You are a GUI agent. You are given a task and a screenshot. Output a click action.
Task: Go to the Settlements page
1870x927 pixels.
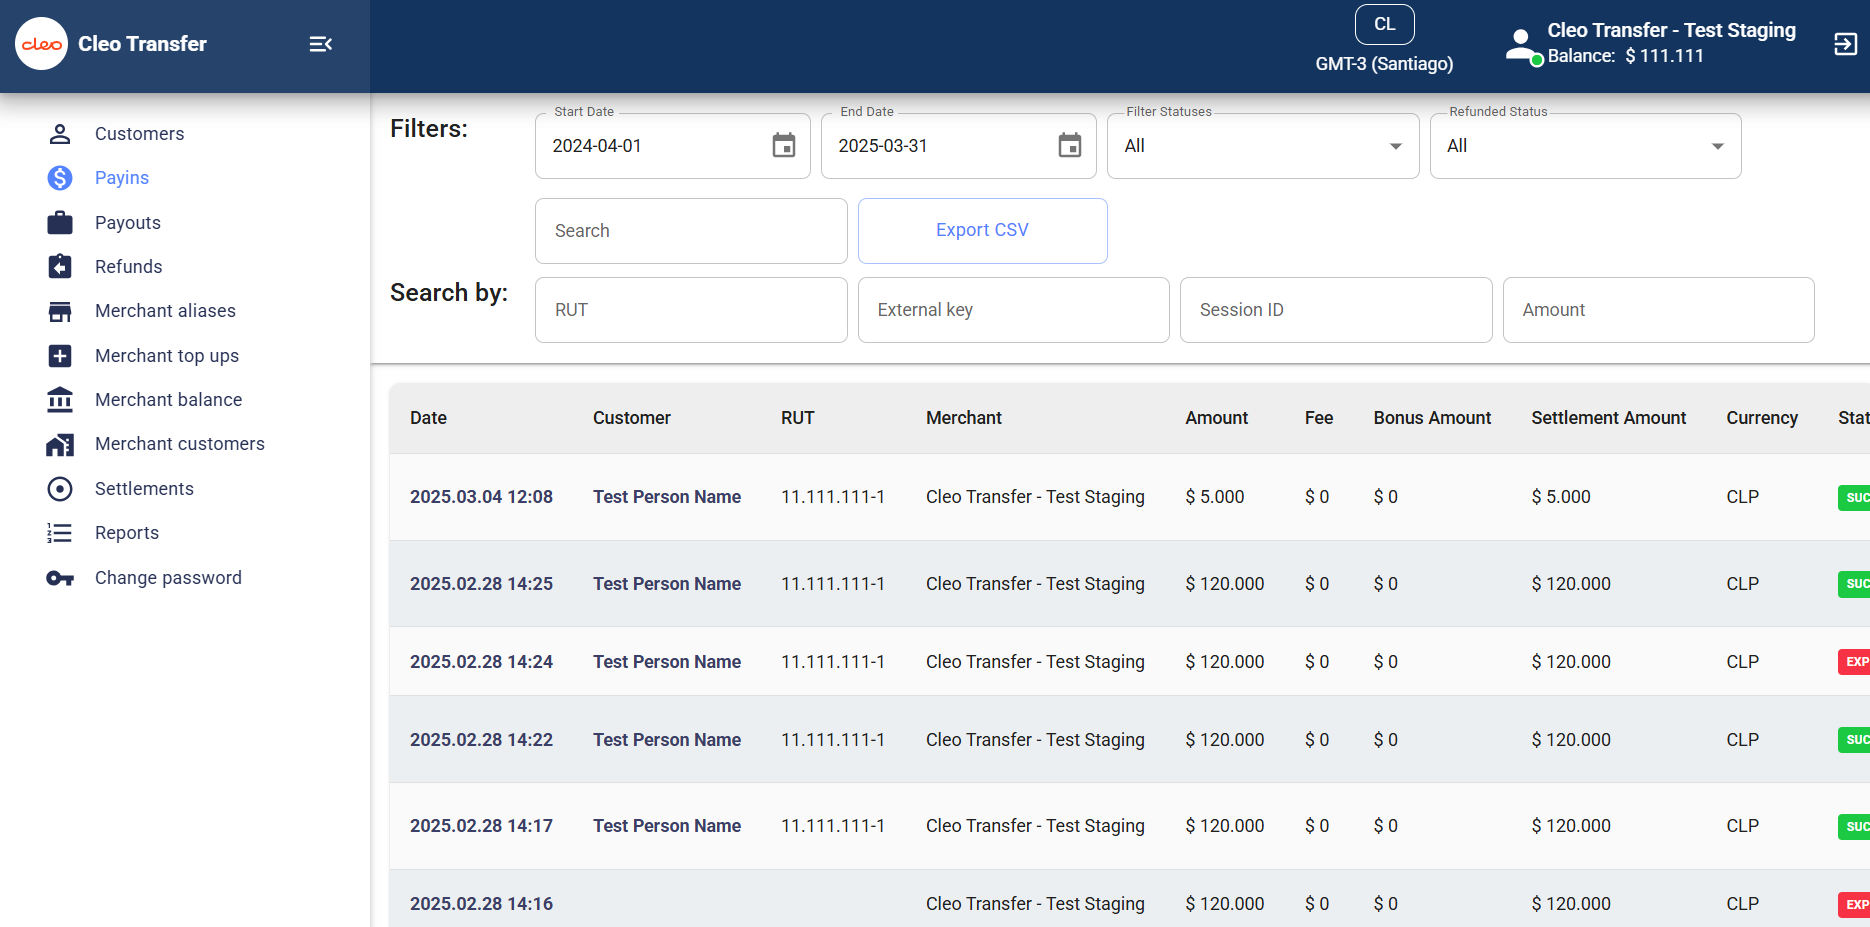pyautogui.click(x=144, y=489)
